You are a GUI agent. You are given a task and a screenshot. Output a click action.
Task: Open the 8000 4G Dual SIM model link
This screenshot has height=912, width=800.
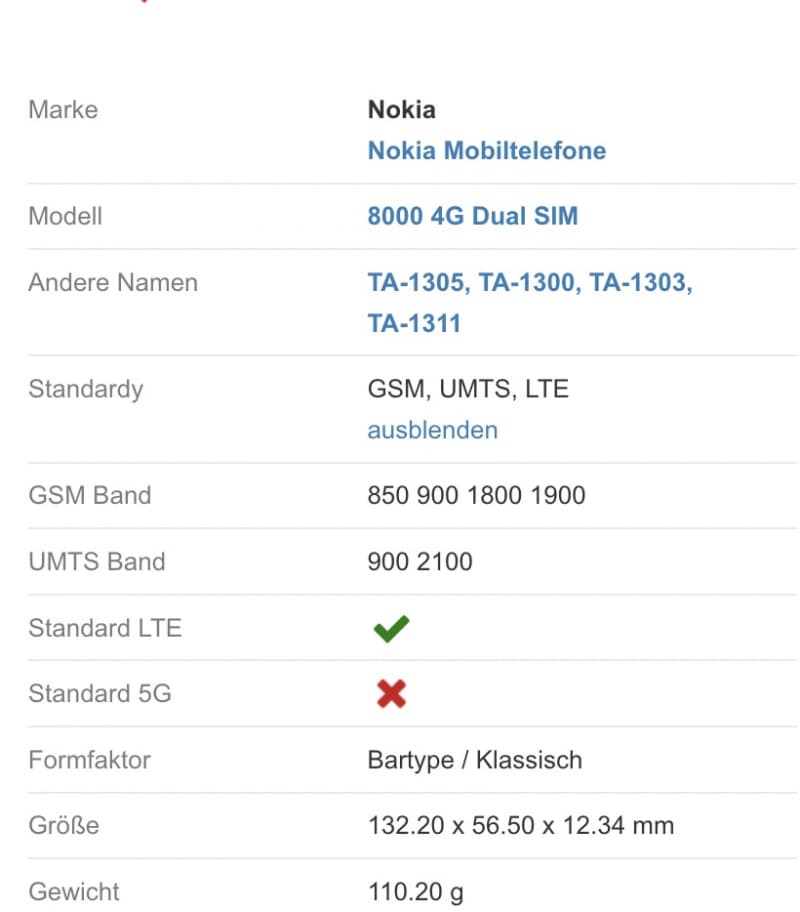tap(472, 216)
